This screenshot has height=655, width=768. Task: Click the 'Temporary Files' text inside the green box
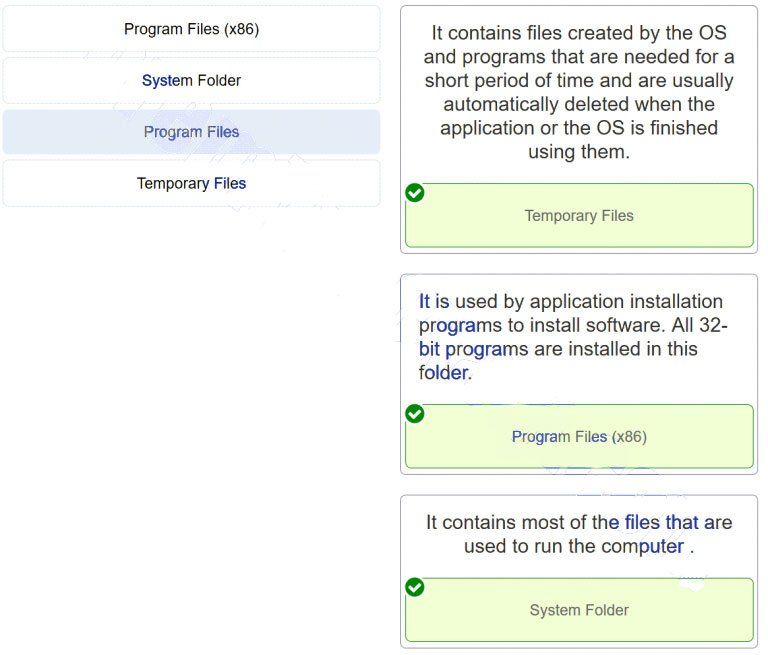click(579, 216)
